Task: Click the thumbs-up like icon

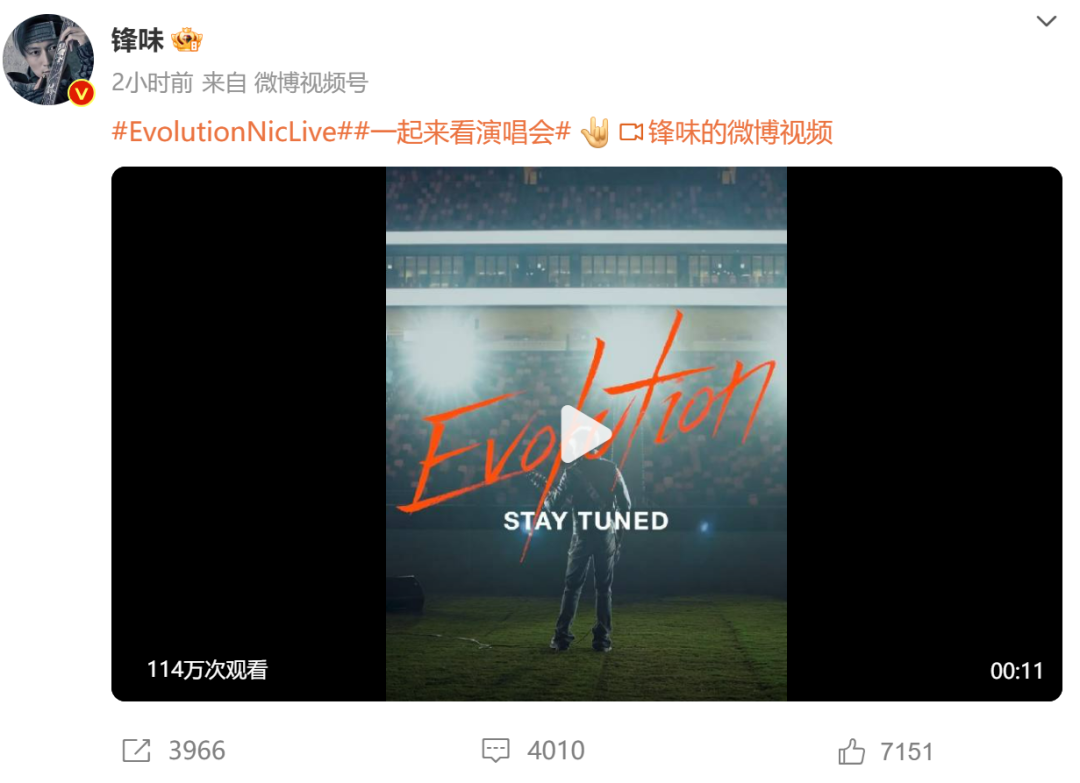Action: tap(851, 751)
